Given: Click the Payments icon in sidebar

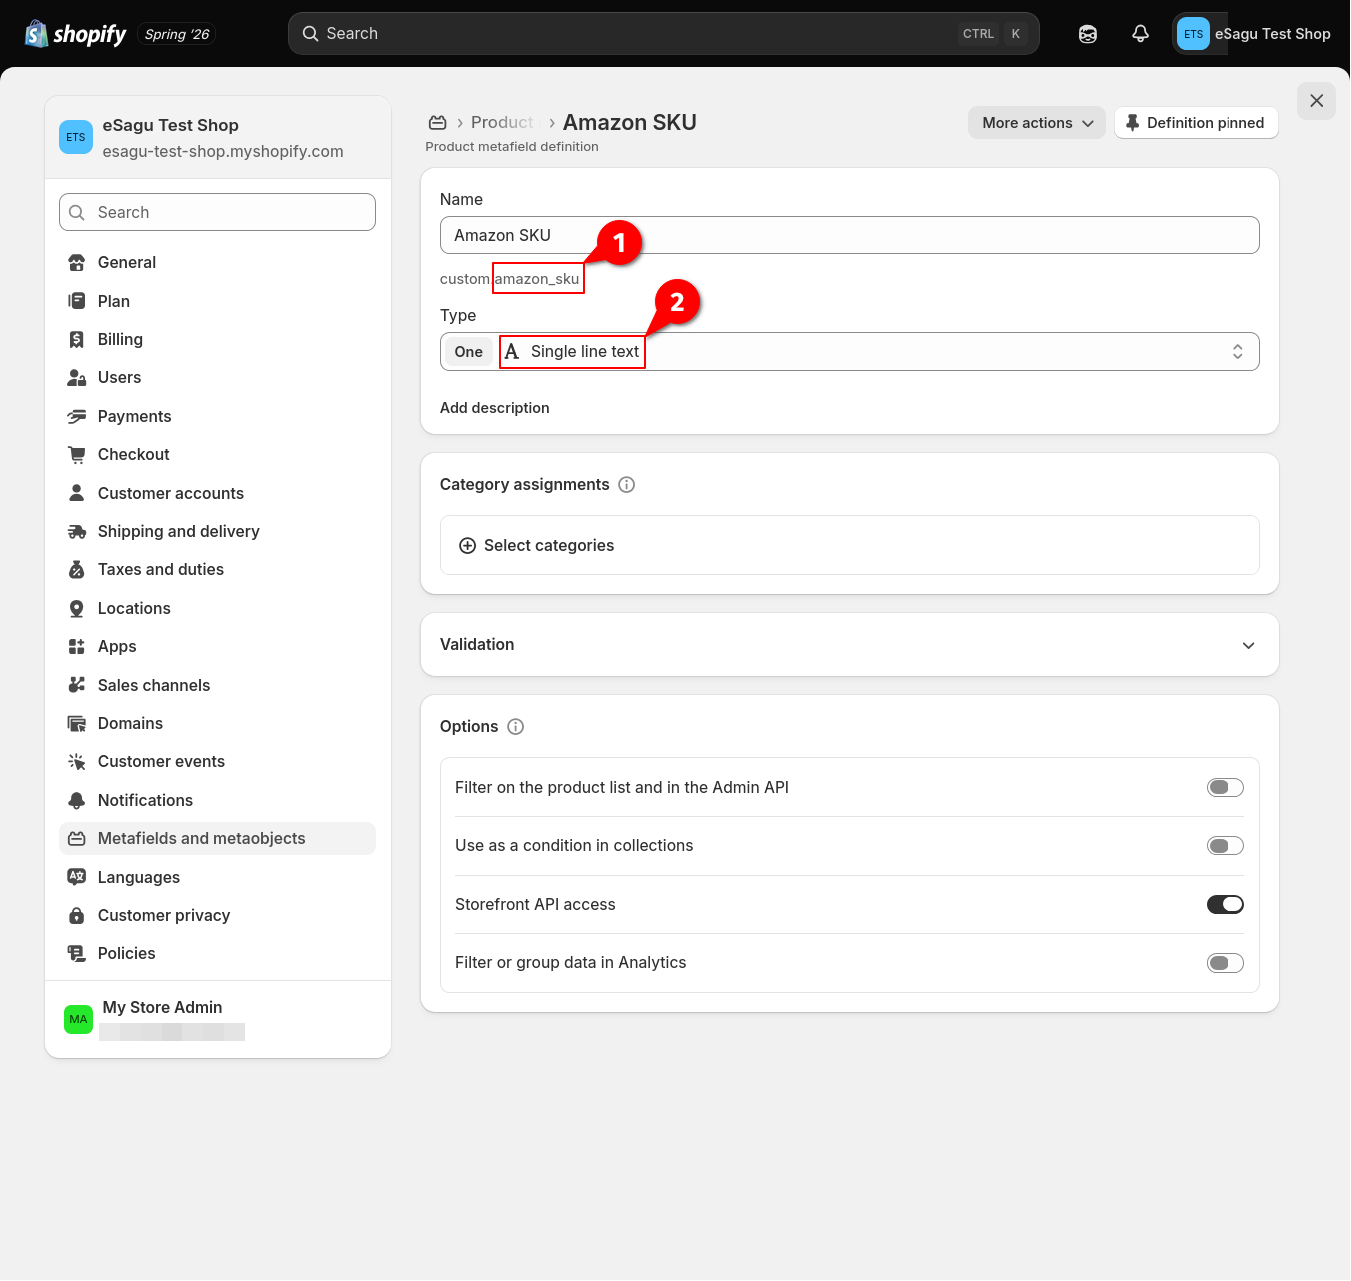Looking at the screenshot, I should [77, 417].
